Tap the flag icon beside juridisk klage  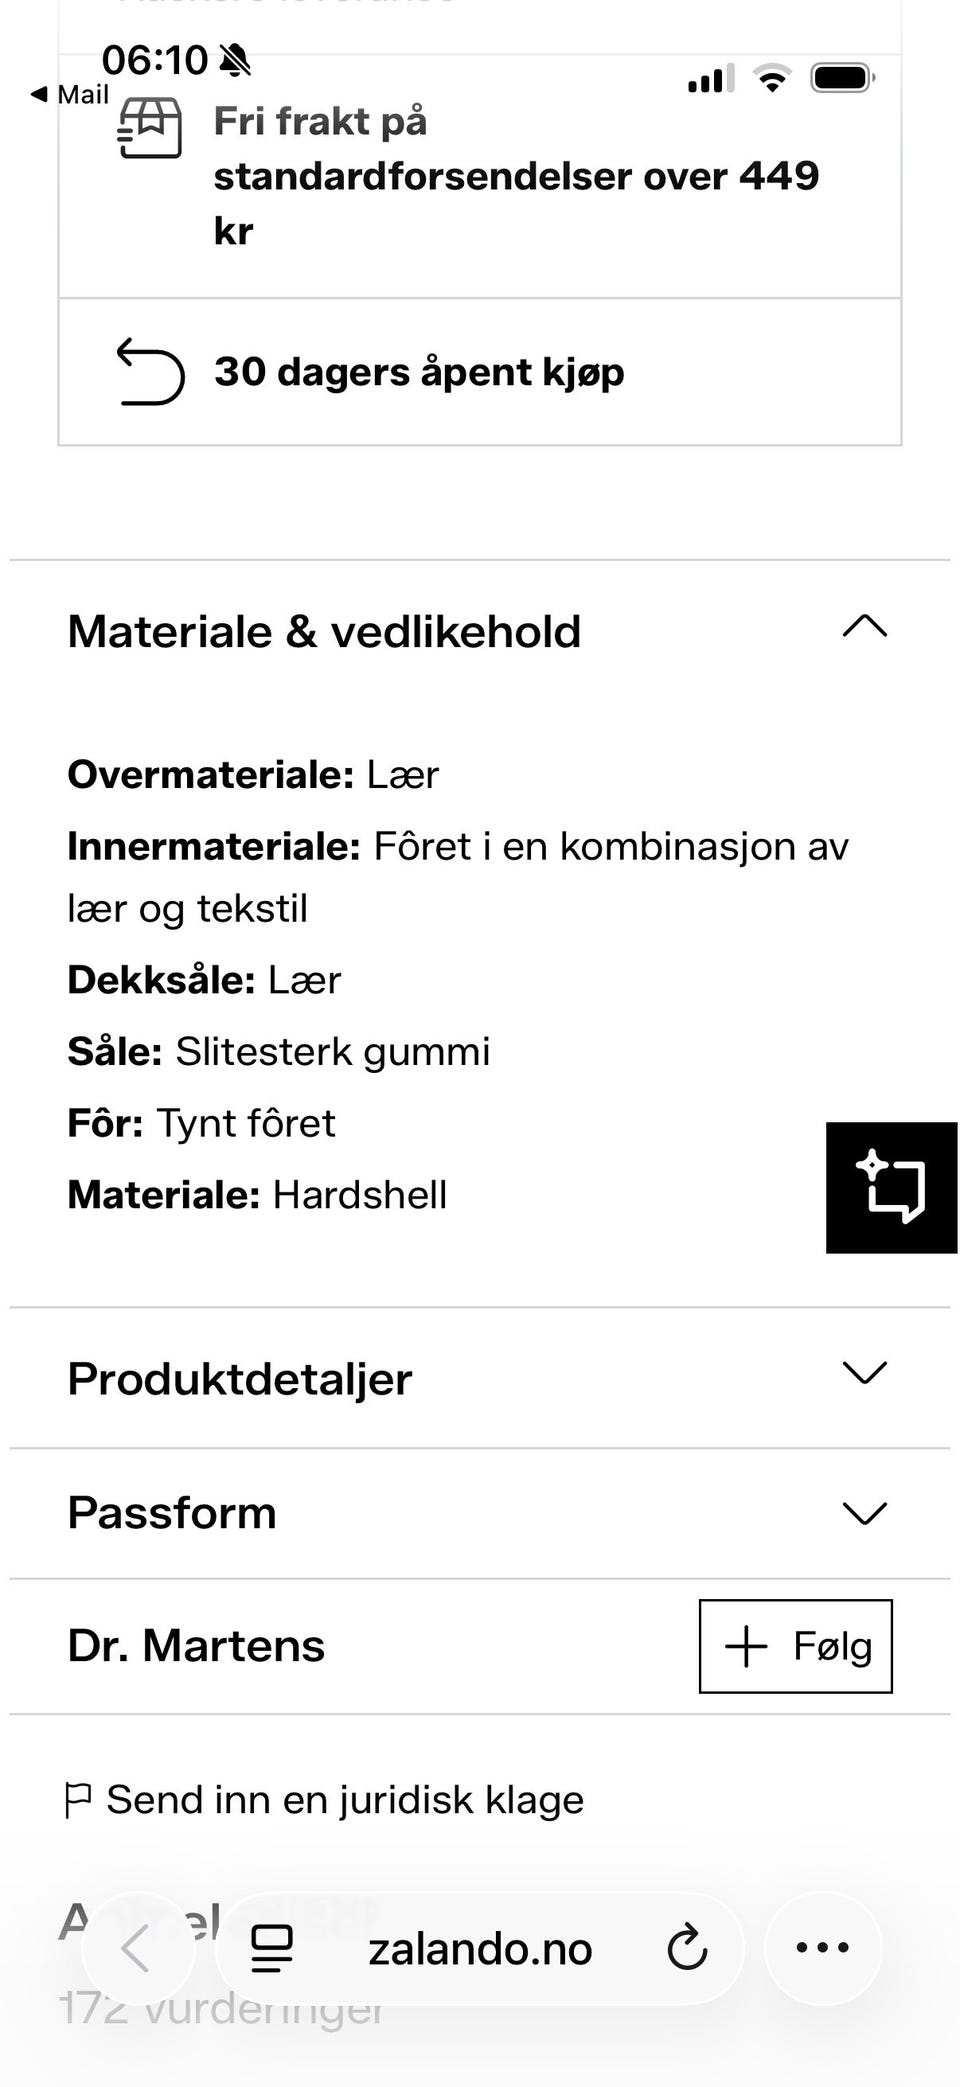click(78, 1800)
